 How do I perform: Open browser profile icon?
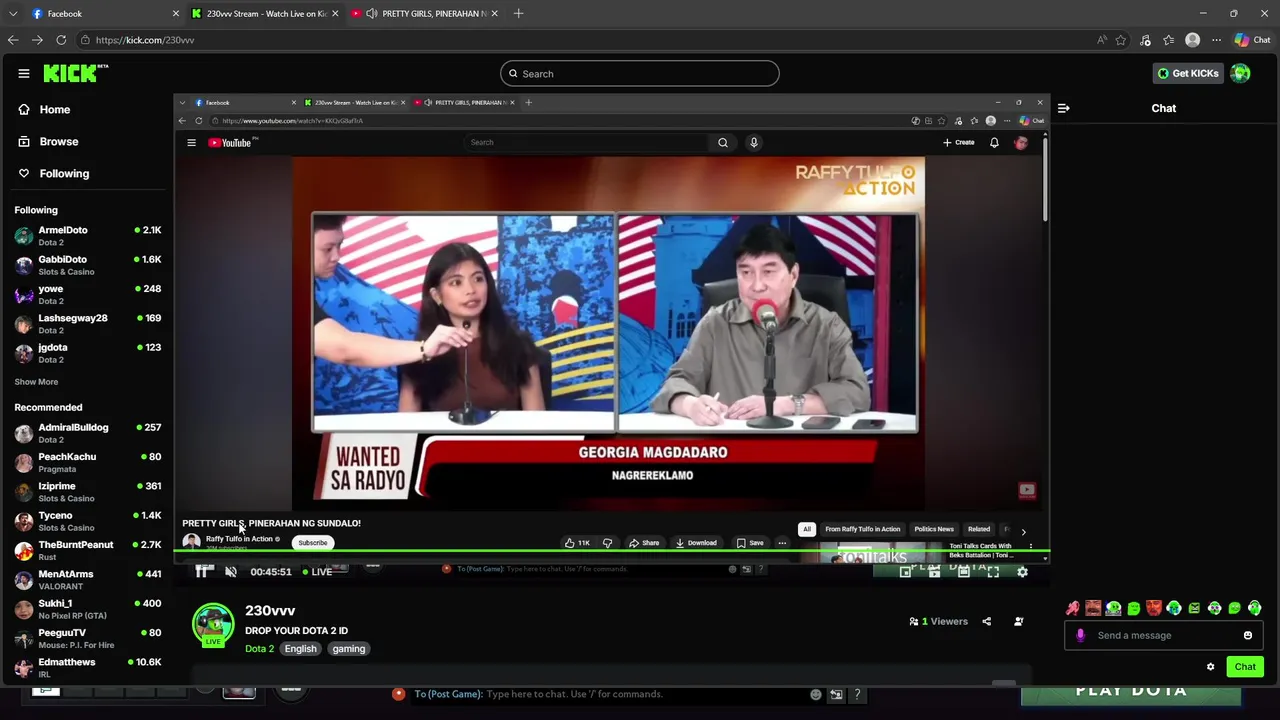pyautogui.click(x=1192, y=40)
